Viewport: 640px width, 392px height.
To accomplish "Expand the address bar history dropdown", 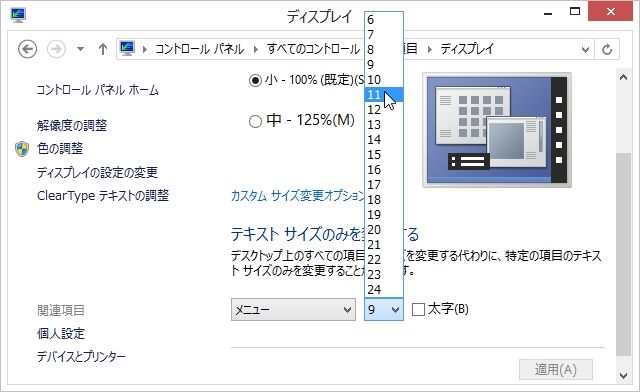I will point(585,49).
